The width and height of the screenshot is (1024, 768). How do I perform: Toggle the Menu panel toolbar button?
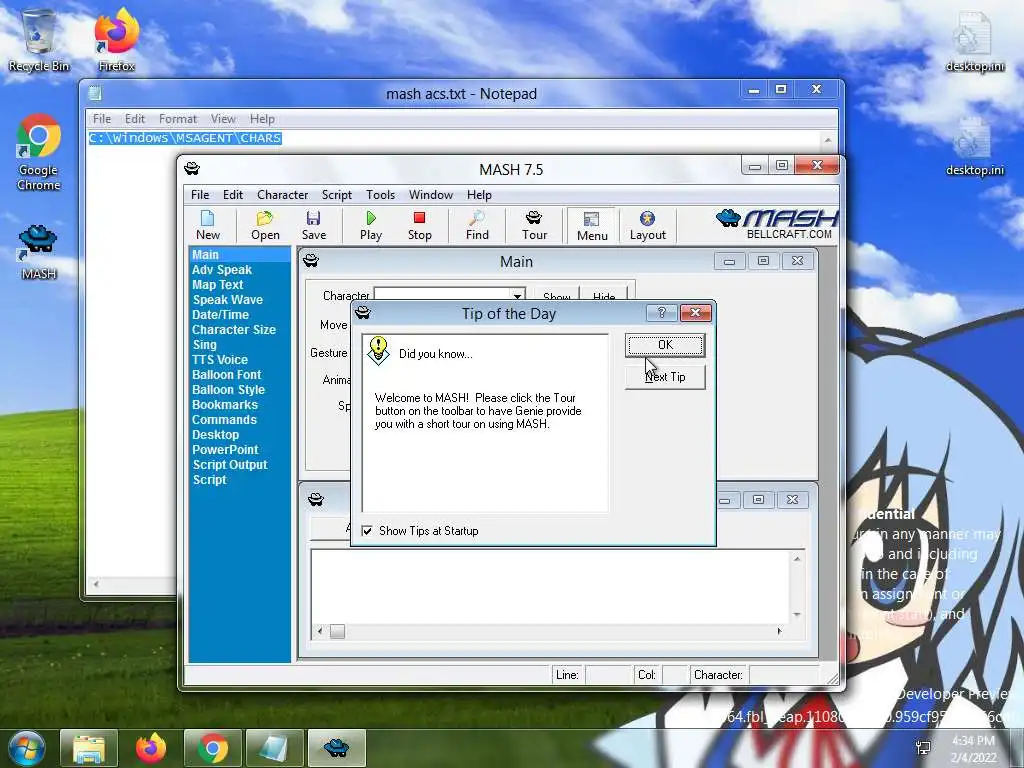[x=592, y=225]
